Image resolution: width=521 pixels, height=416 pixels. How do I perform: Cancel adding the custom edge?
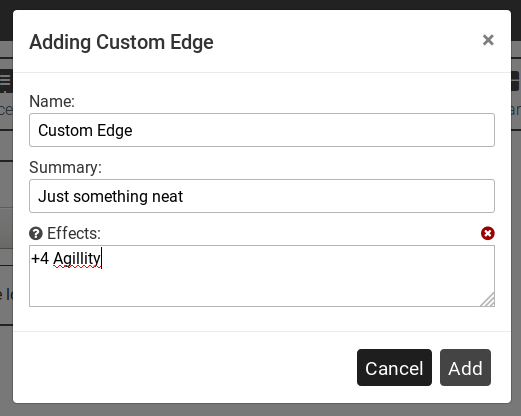point(394,368)
